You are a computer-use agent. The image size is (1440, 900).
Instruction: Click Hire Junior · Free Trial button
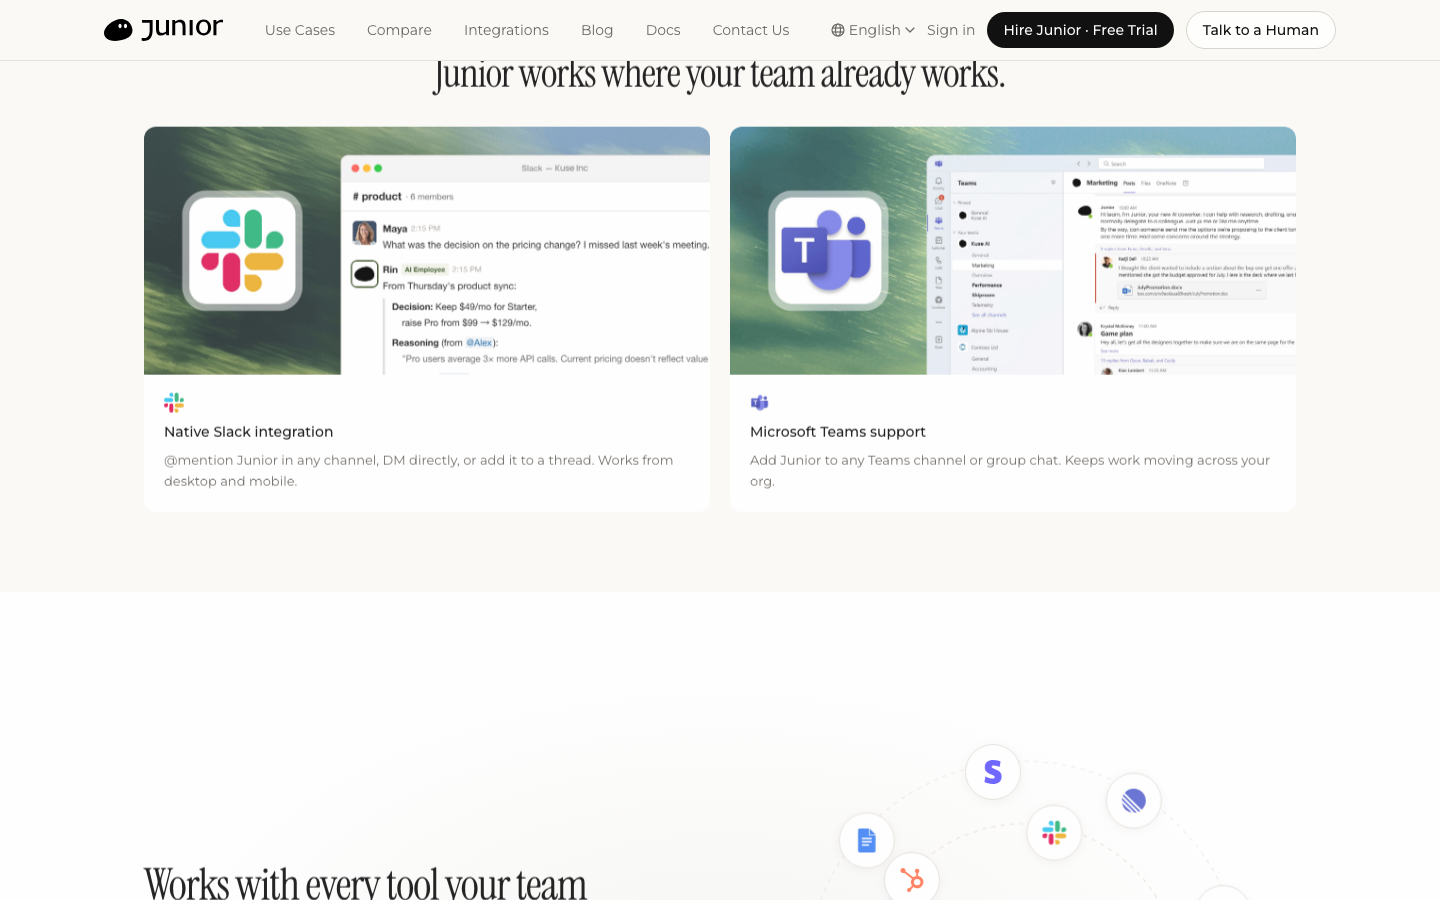tap(1080, 30)
